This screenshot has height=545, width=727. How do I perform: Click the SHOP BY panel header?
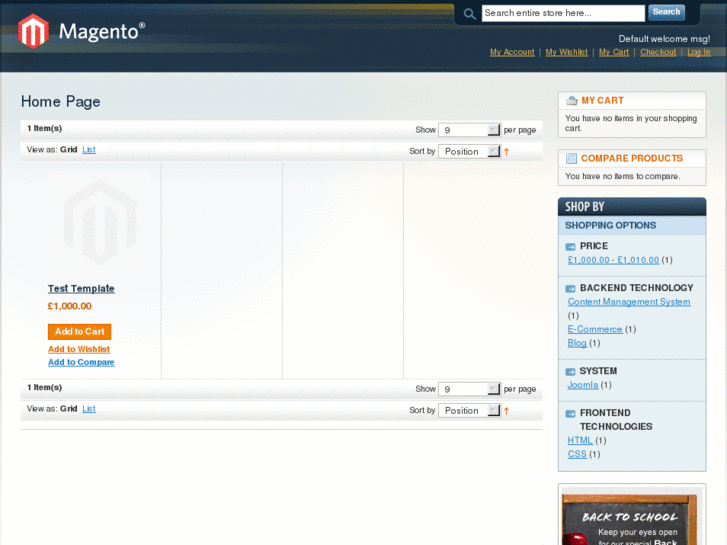[631, 207]
